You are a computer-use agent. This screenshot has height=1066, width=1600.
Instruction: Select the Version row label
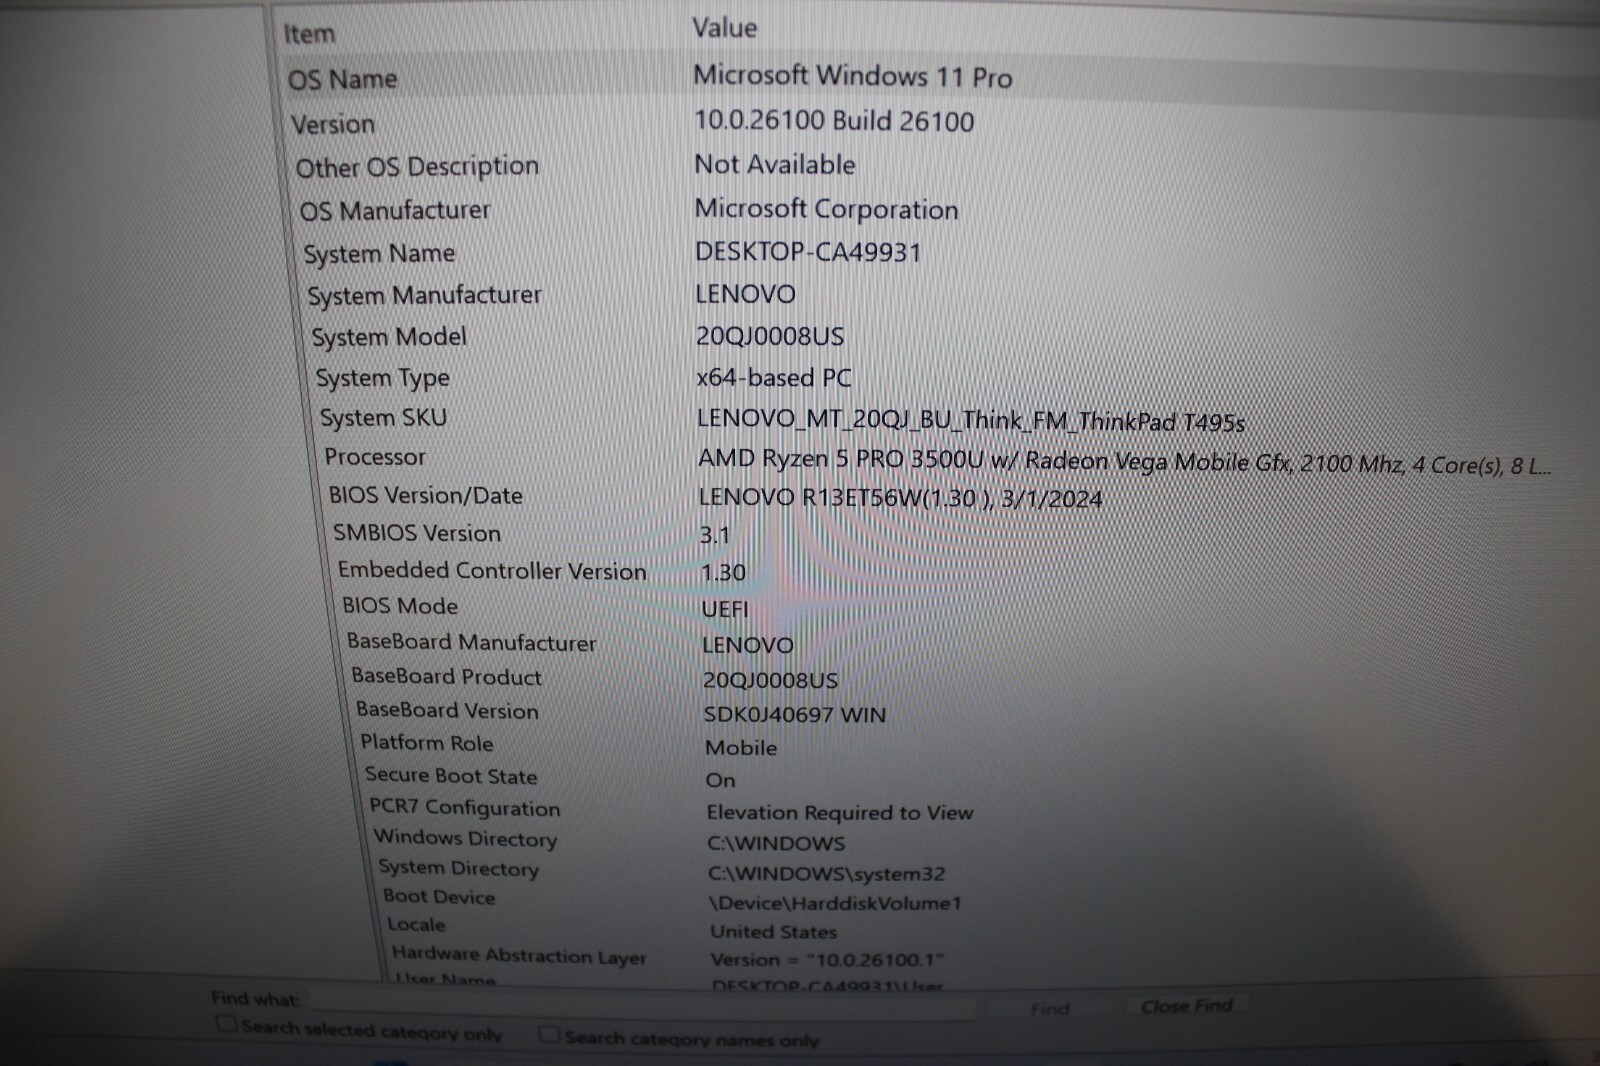333,124
